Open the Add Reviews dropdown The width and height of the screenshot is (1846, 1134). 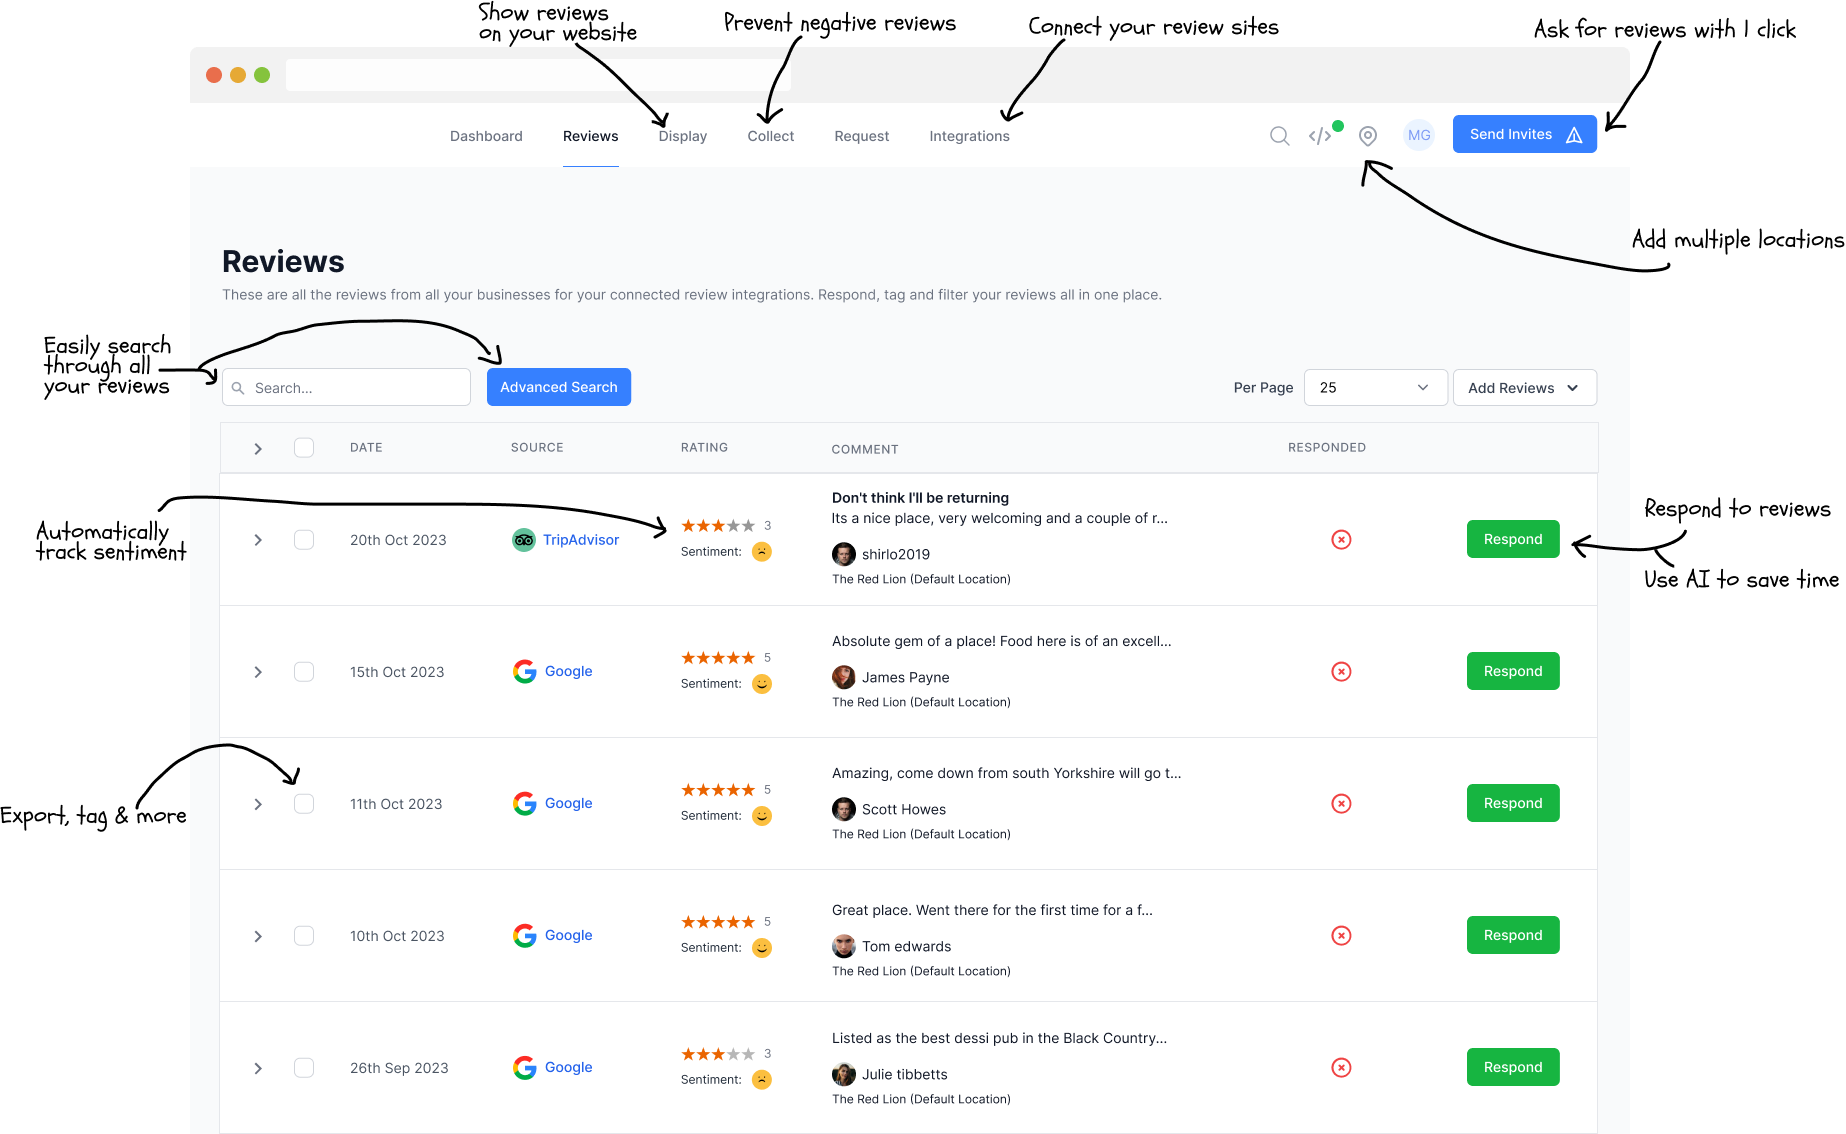pyautogui.click(x=1524, y=387)
